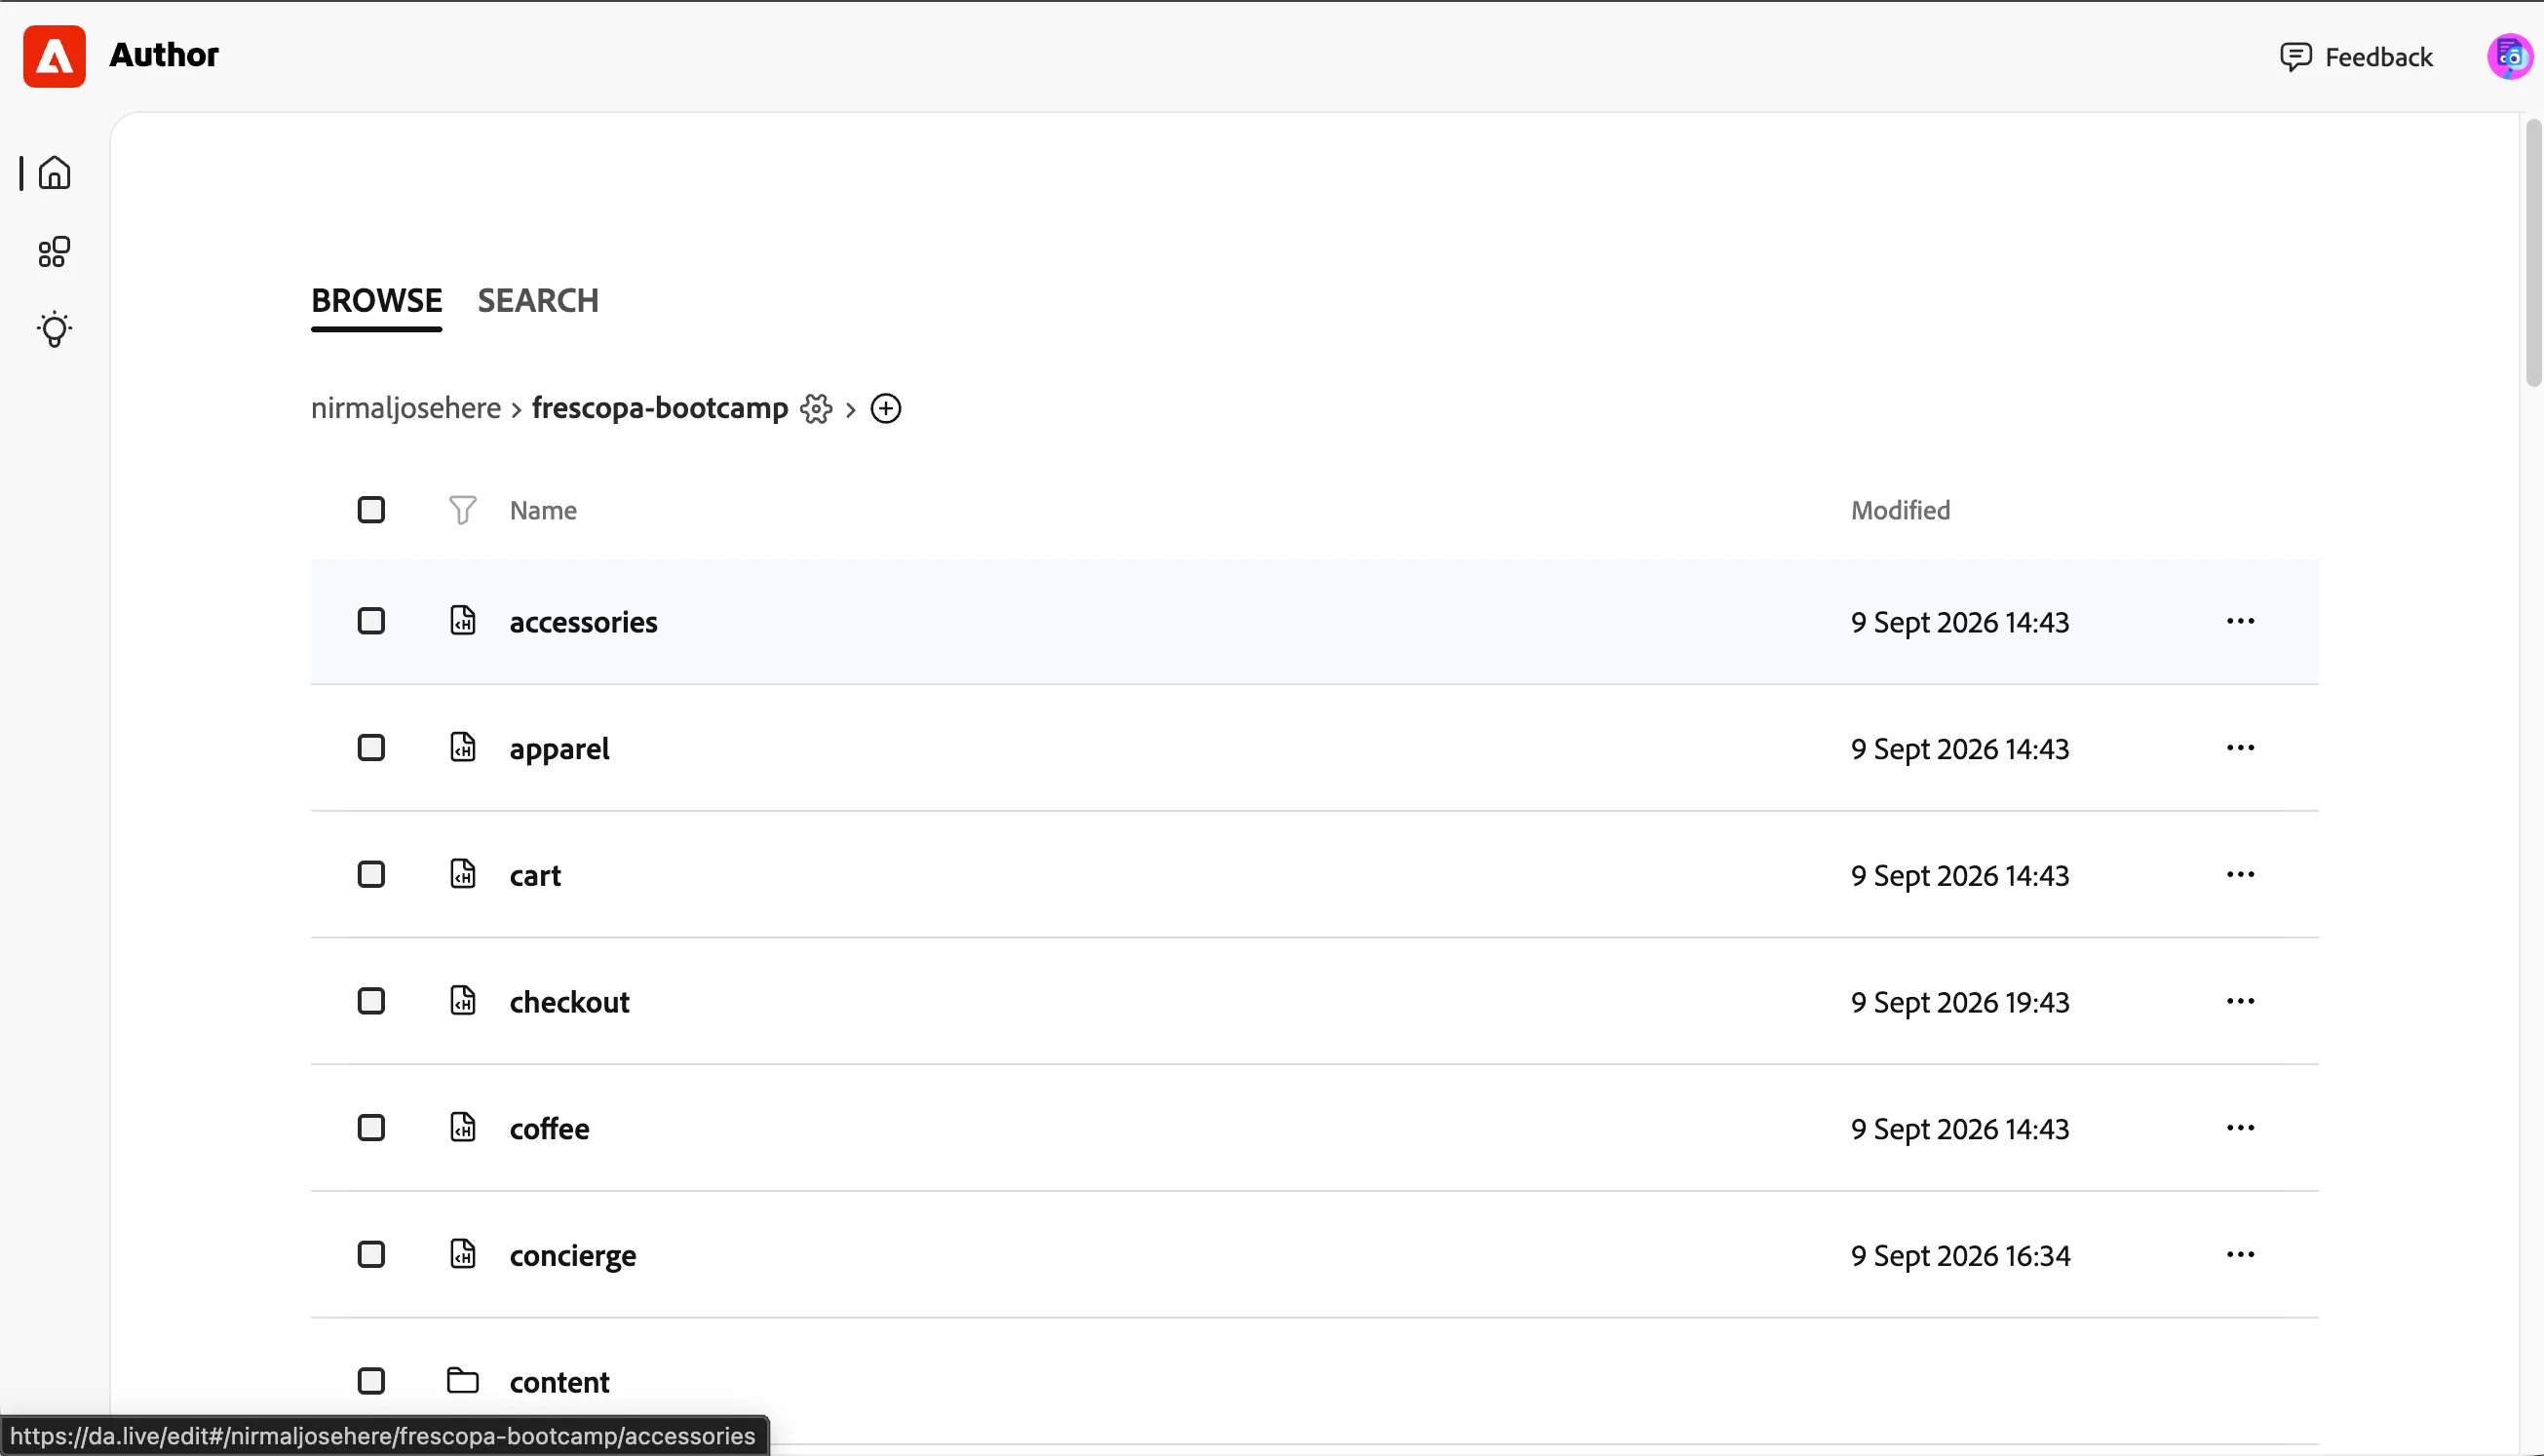Open the coffee row more options menu
The height and width of the screenshot is (1456, 2544).
pos(2240,1128)
